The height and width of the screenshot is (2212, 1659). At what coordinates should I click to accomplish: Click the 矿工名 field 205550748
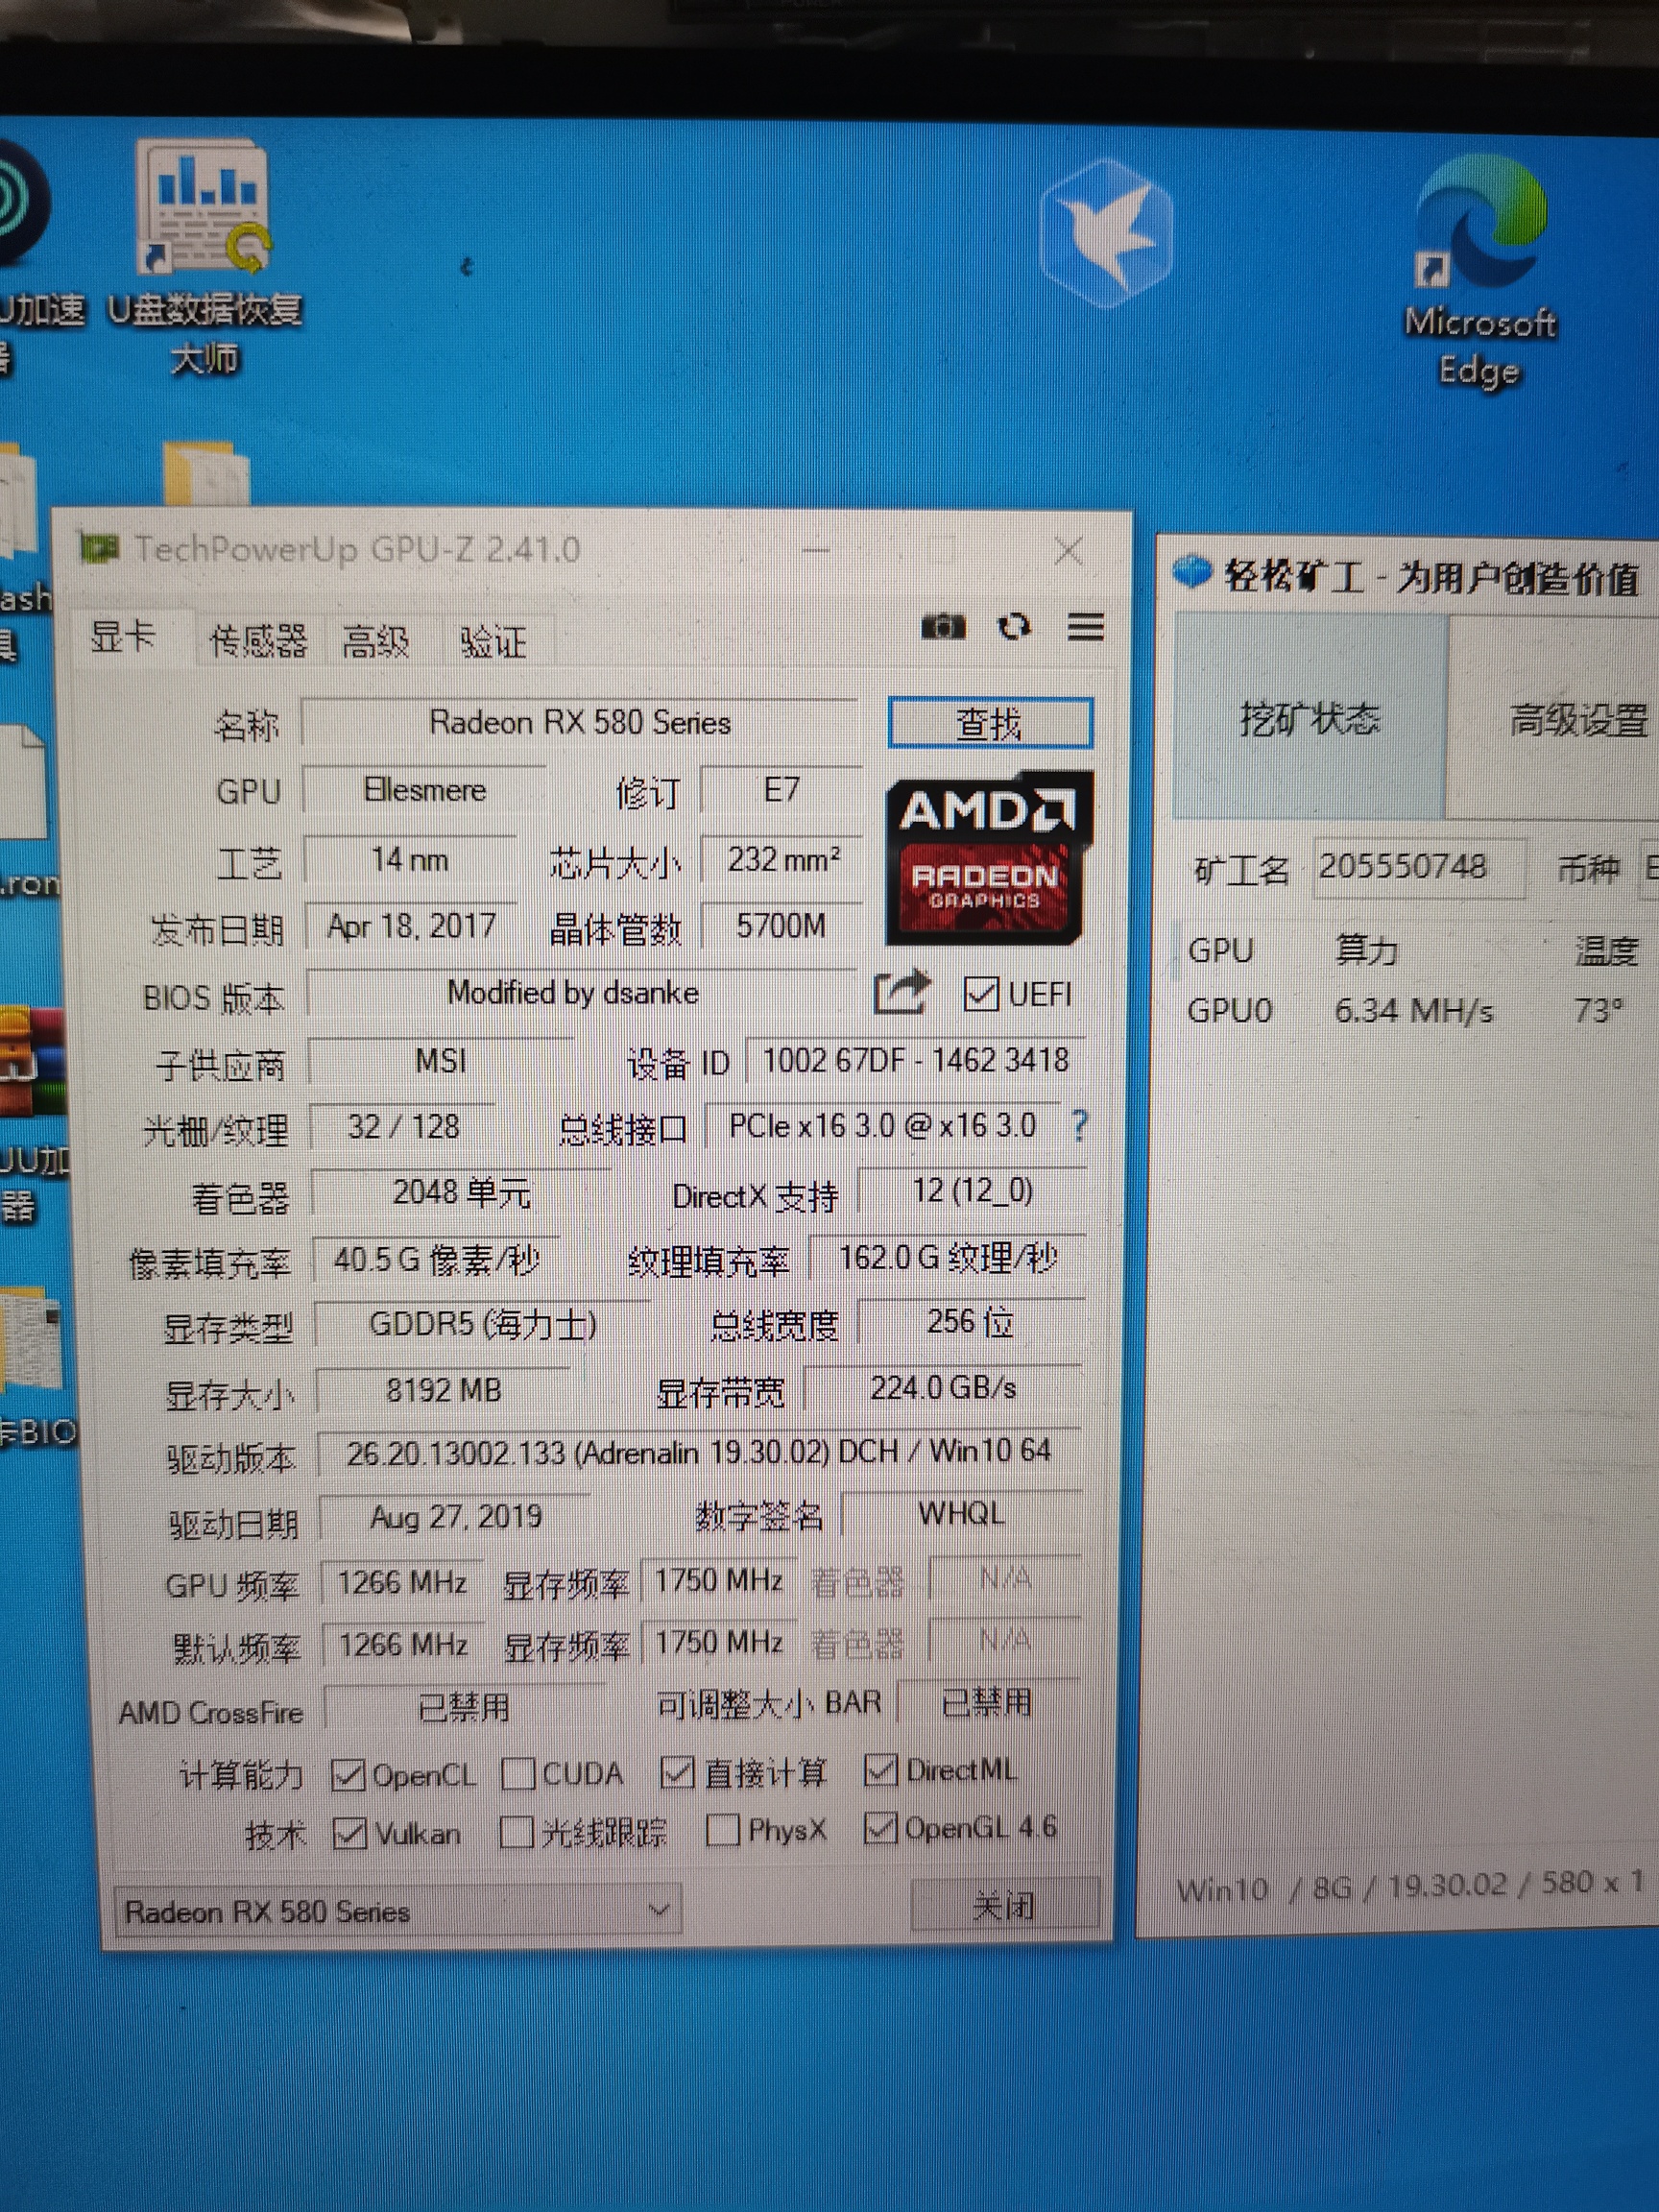pyautogui.click(x=1419, y=866)
